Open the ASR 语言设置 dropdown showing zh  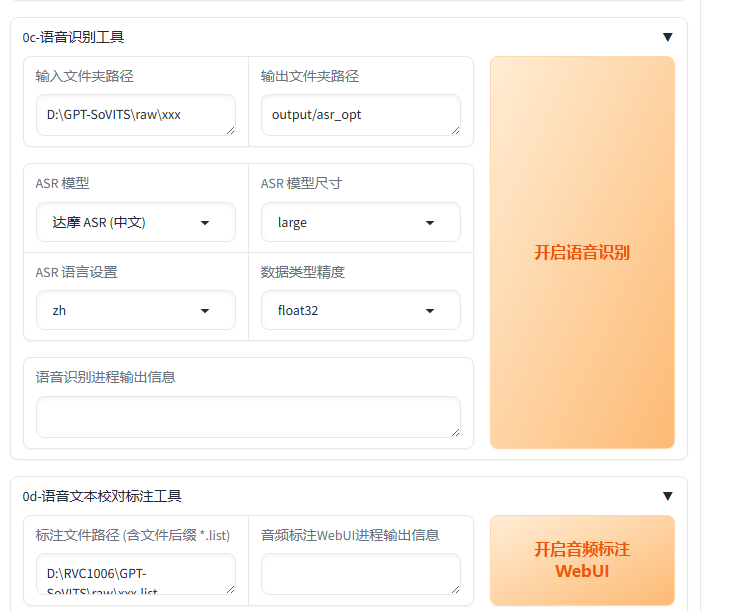pyautogui.click(x=136, y=310)
